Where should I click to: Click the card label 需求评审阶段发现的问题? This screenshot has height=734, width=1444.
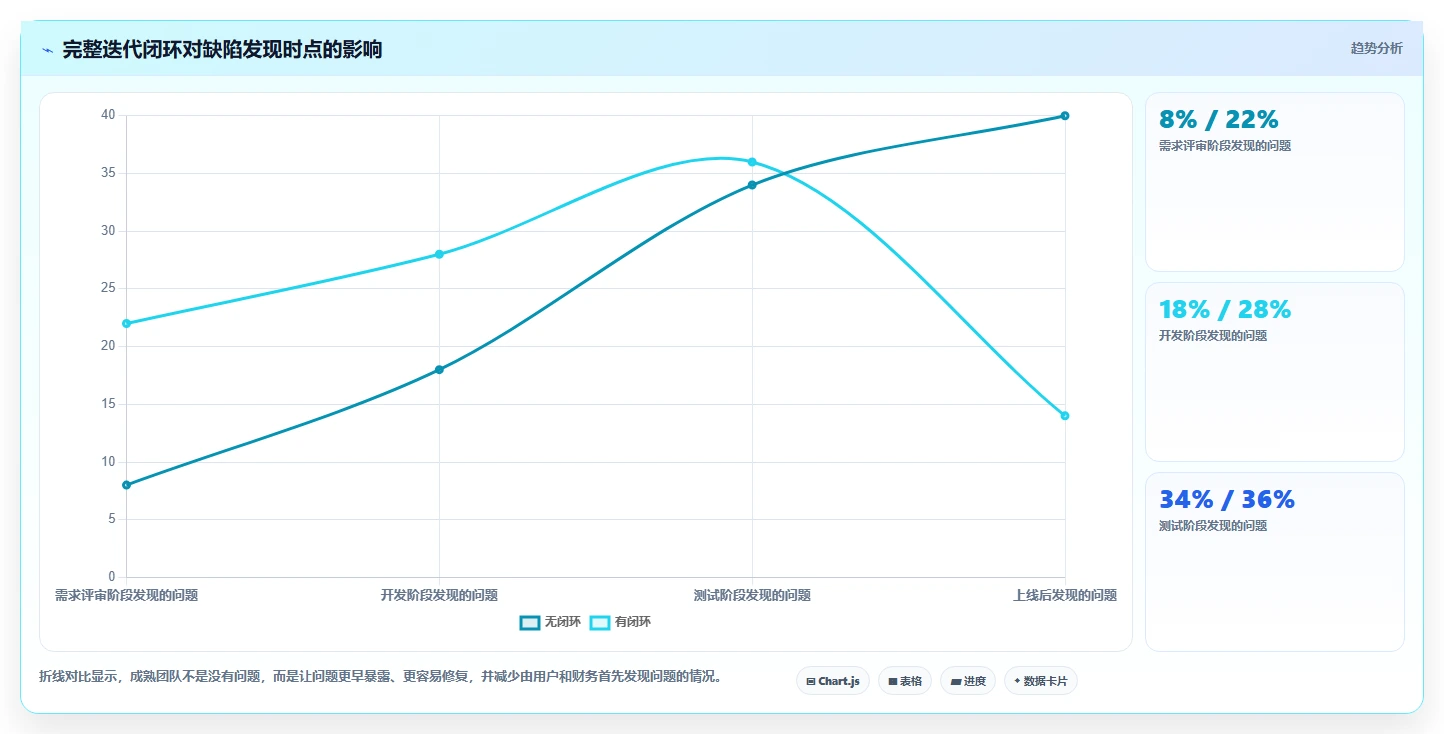pyautogui.click(x=1225, y=146)
